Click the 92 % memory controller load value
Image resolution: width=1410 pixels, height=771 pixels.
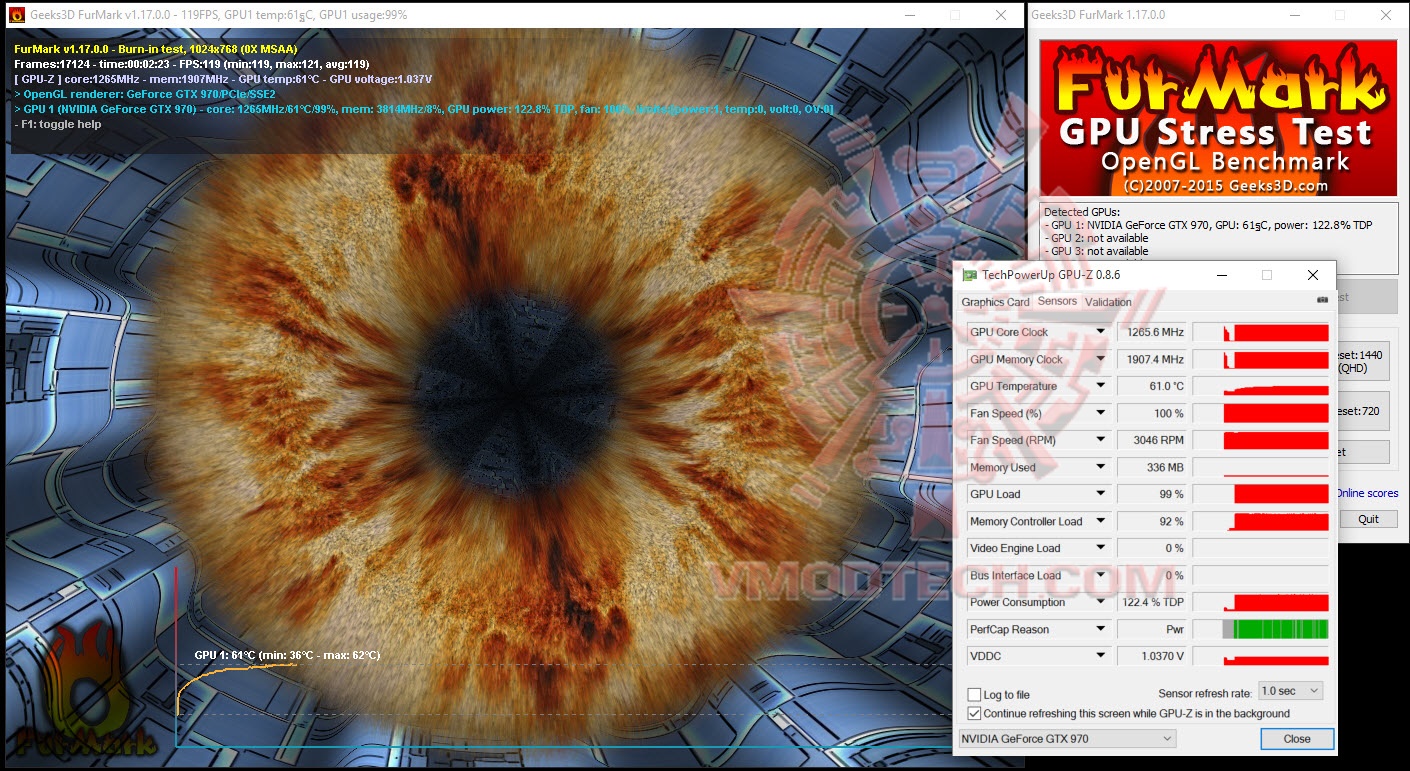[x=1152, y=521]
